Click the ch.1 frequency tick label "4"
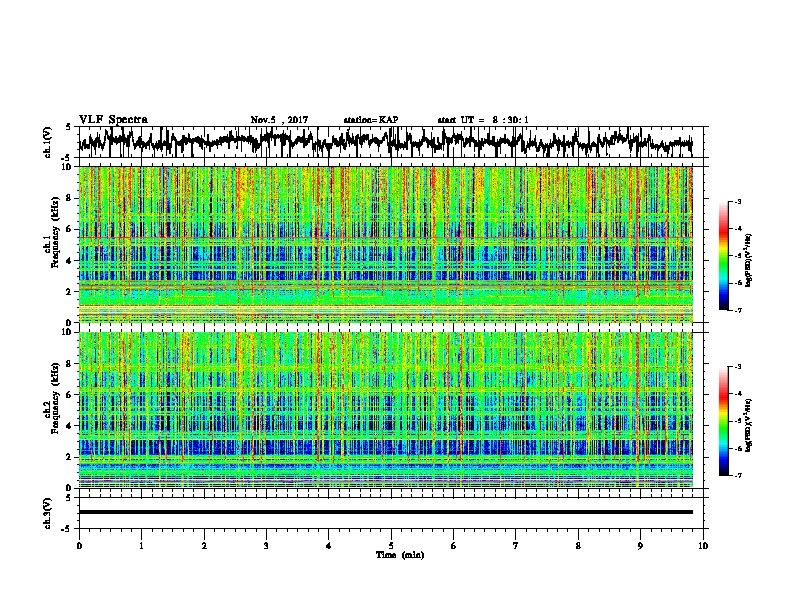 coord(70,261)
